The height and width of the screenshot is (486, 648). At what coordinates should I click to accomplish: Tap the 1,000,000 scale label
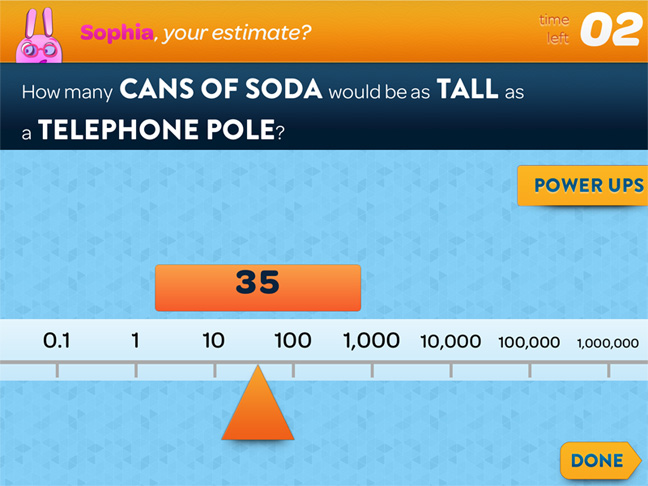click(x=608, y=343)
